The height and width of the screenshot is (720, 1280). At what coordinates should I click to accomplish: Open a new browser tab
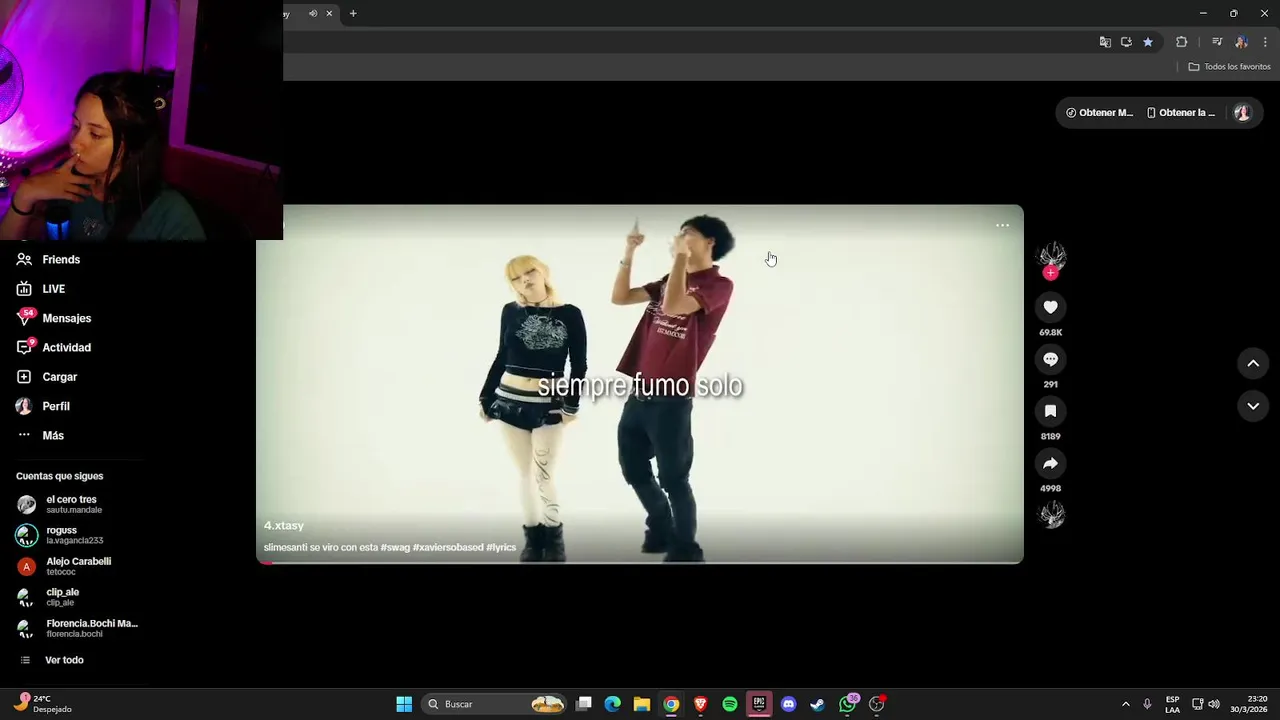(353, 13)
